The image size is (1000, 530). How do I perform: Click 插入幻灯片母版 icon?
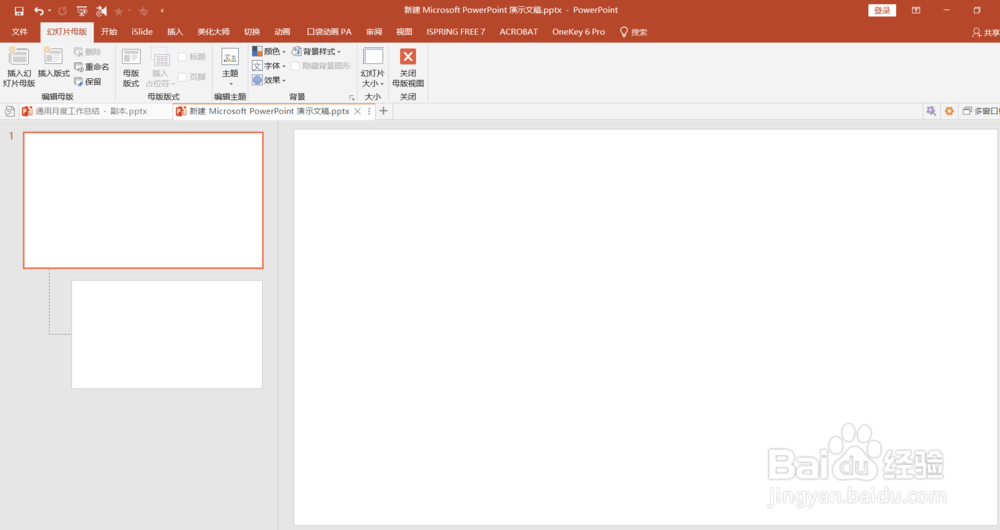click(x=18, y=67)
